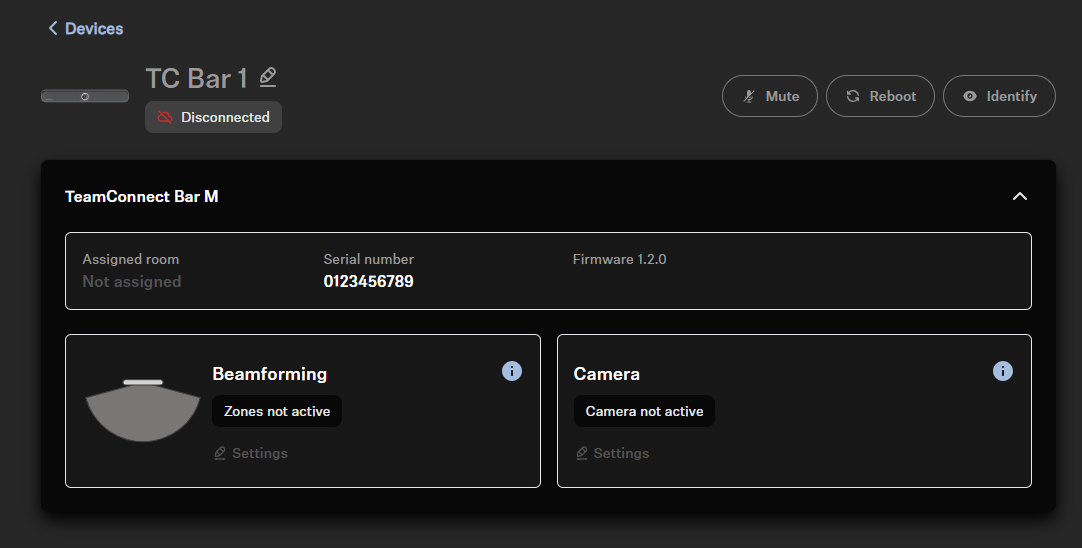1082x548 pixels.
Task: Click the beamforming coverage diagram
Action: pos(143,410)
